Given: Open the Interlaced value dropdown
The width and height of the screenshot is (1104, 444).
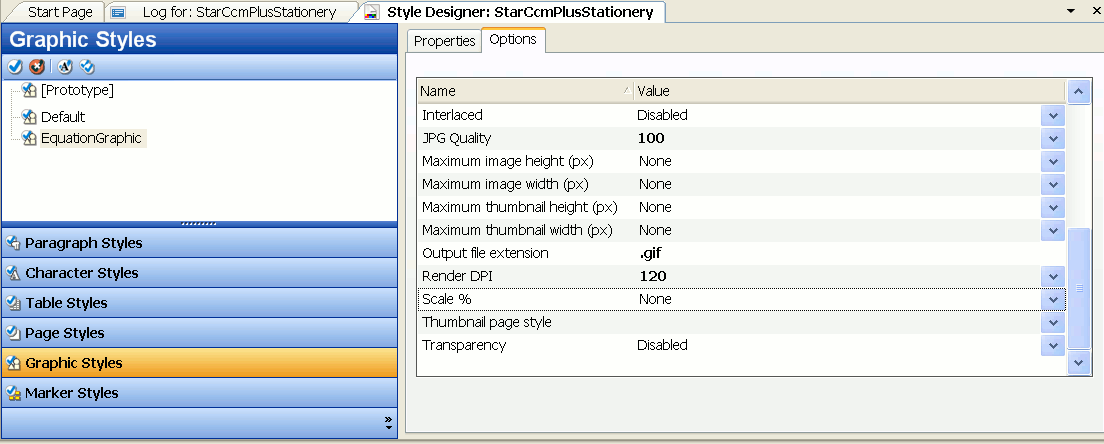Looking at the screenshot, I should 1053,116.
